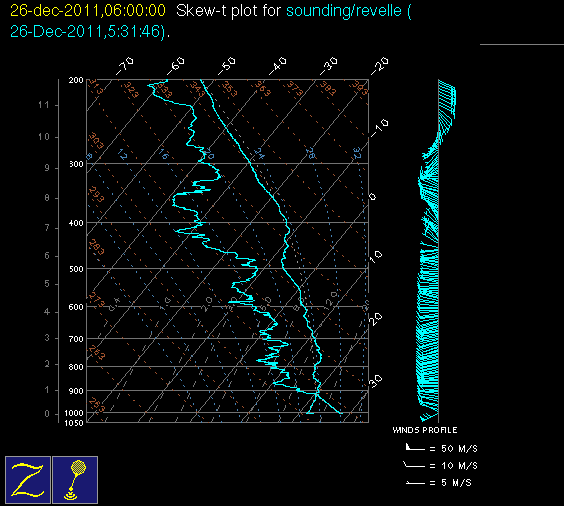Viewport: 564px width, 506px height.
Task: Click the 5 km altitude tick label
Action: tap(47, 284)
